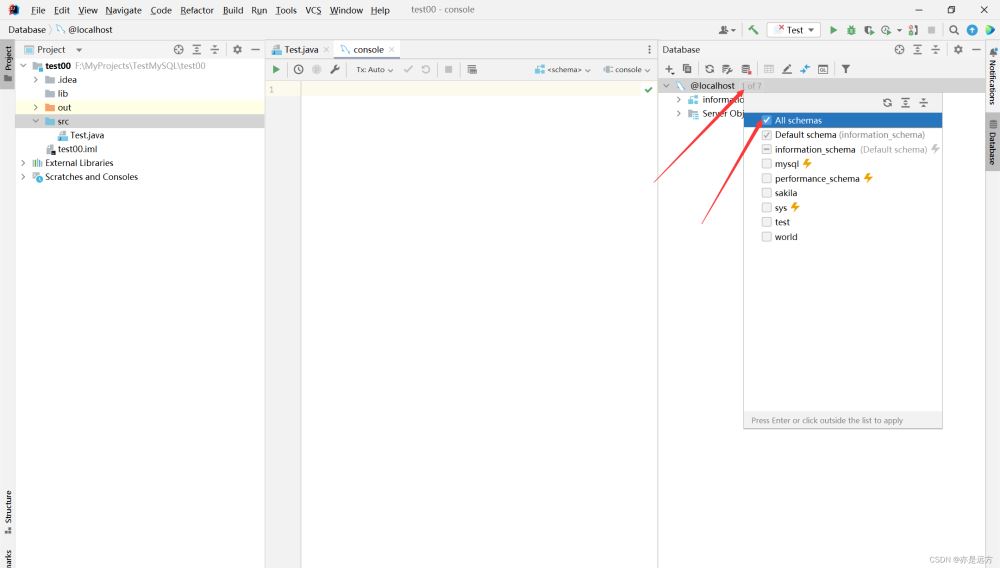
Task: Click the build project hammer icon
Action: tap(753, 30)
